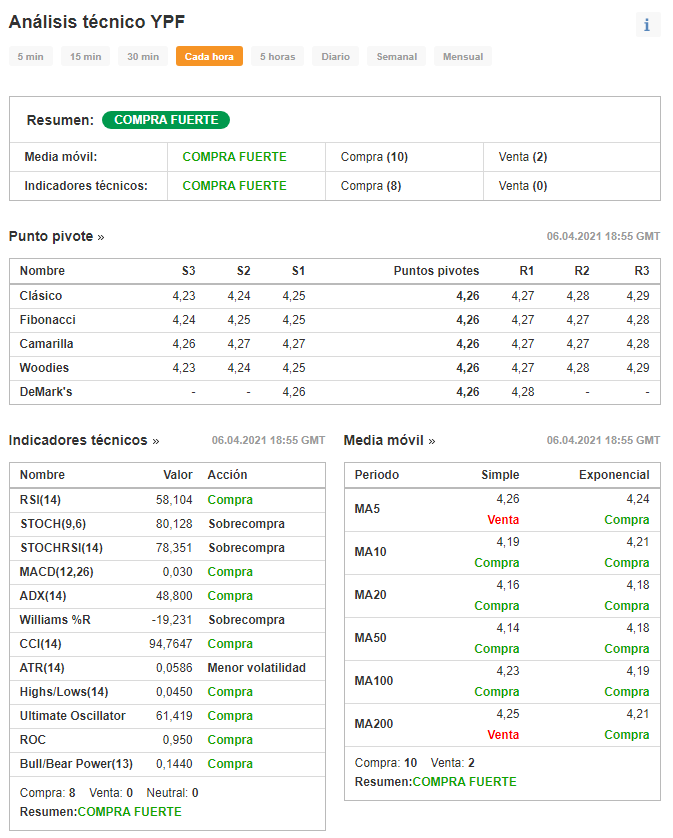673x838 pixels.
Task: Select the 5 min timeframe tab
Action: point(30,56)
